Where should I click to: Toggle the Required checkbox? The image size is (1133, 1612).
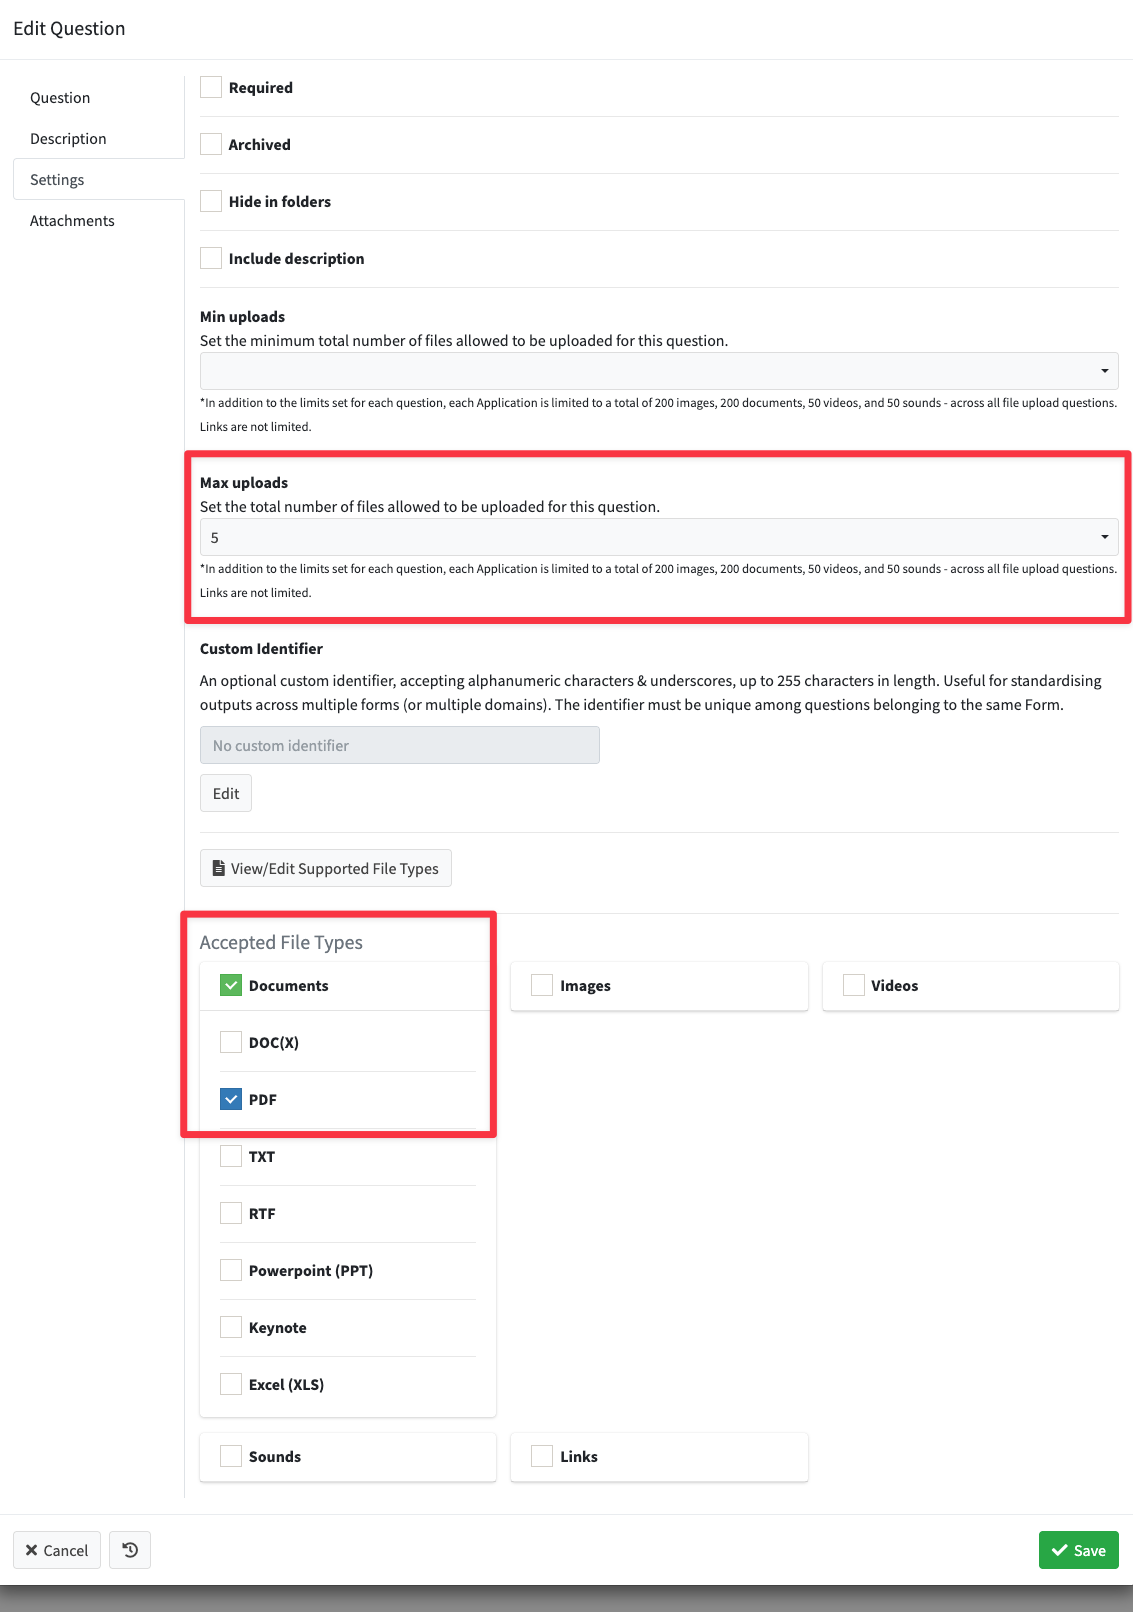(211, 87)
